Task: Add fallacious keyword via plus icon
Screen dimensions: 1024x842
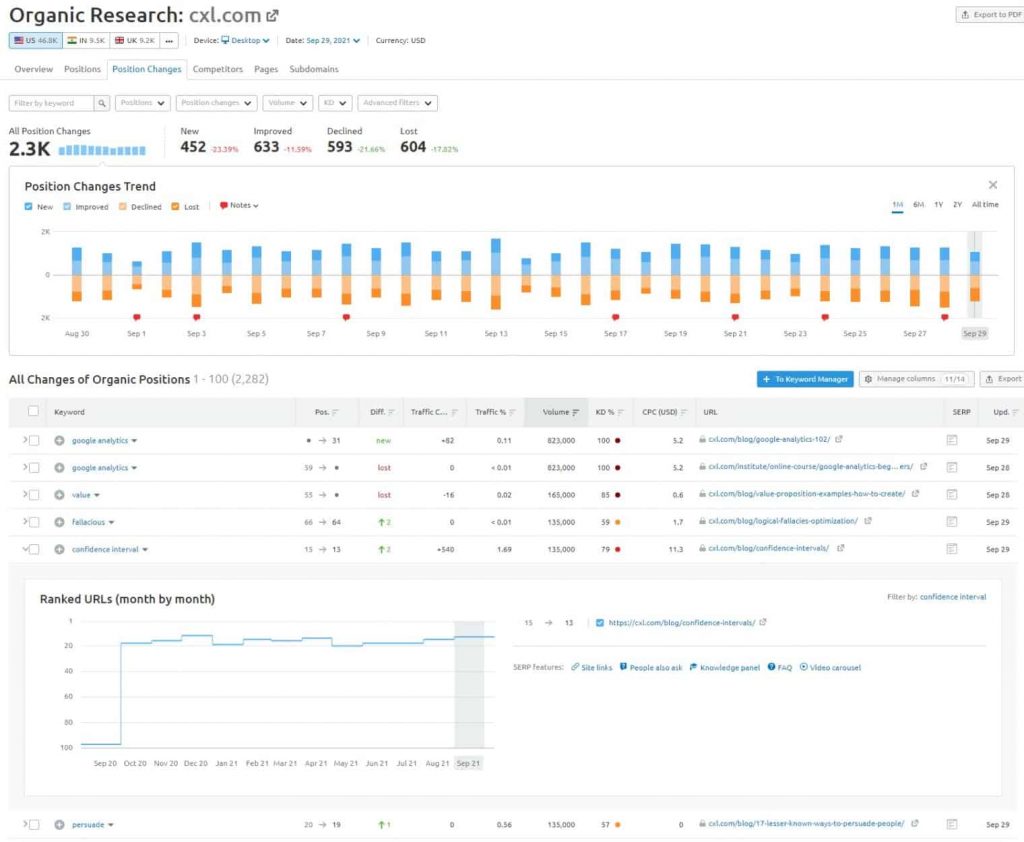Action: 59,523
